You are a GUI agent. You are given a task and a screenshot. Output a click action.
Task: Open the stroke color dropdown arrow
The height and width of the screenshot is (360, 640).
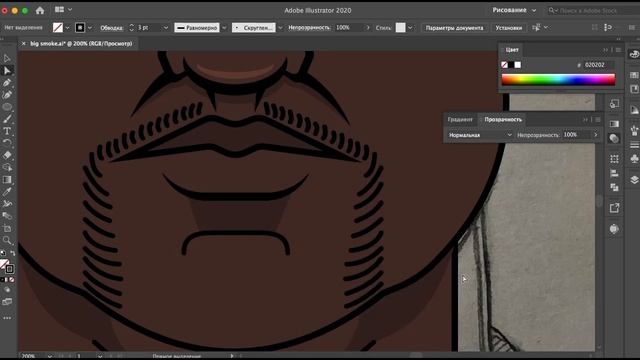90,28
